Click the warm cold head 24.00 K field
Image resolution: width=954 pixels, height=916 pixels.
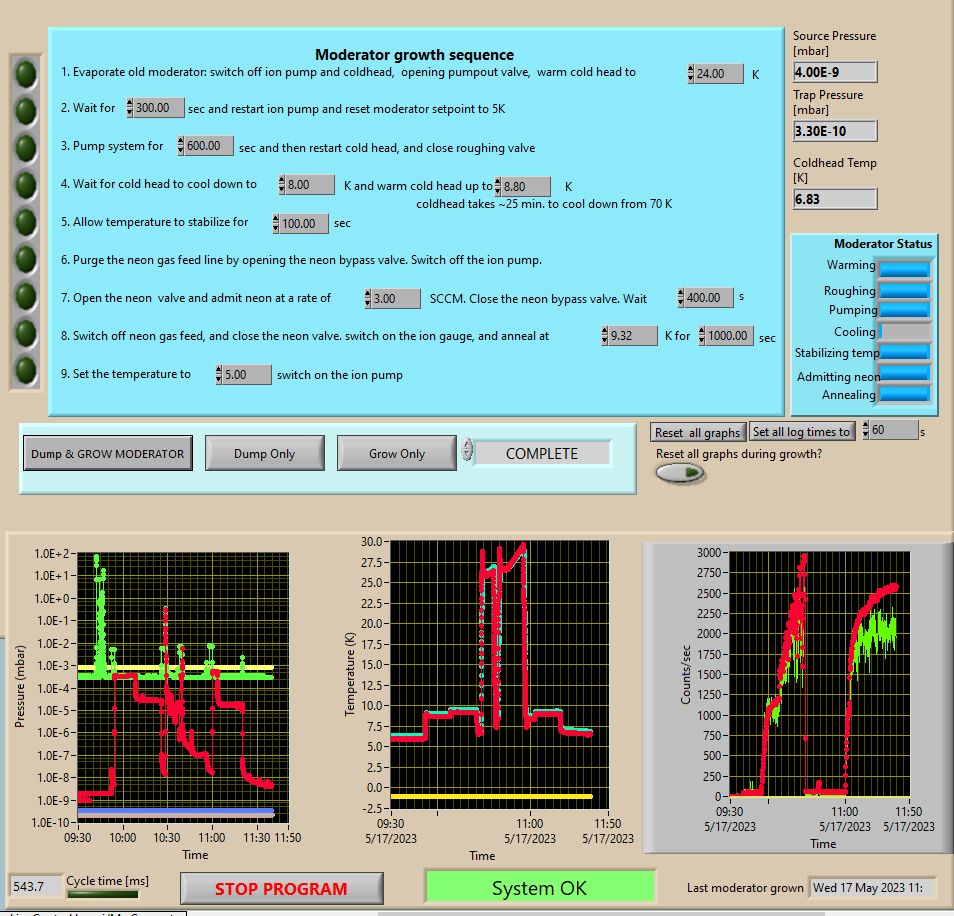pyautogui.click(x=719, y=74)
